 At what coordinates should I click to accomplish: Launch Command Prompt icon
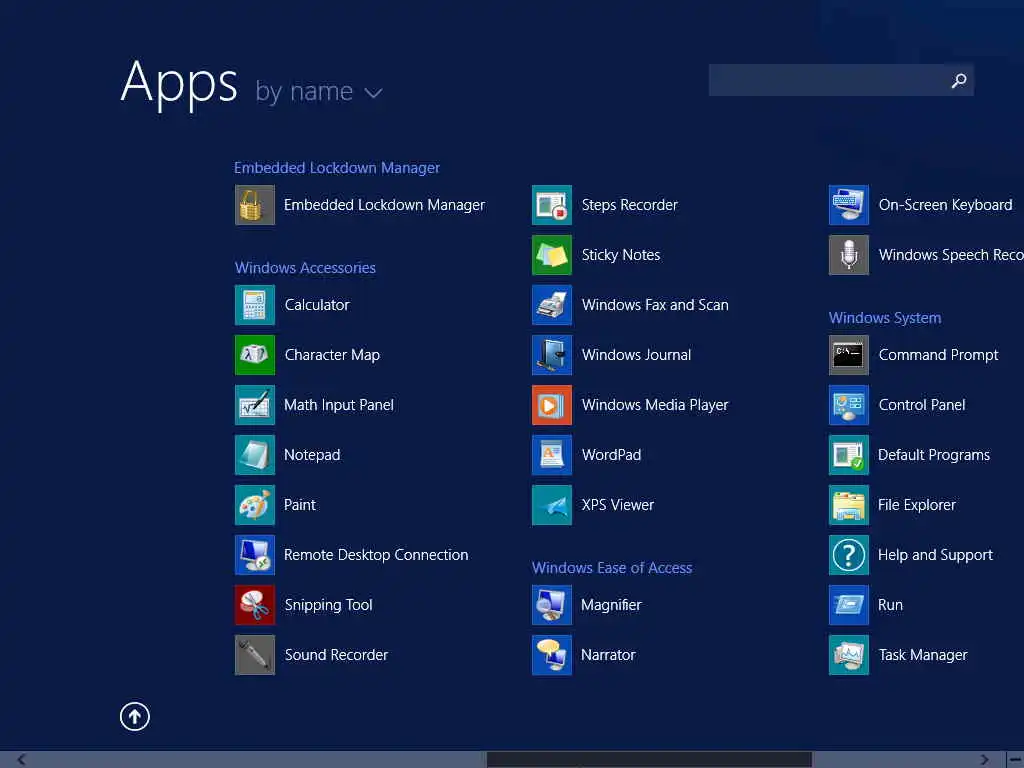coord(849,355)
